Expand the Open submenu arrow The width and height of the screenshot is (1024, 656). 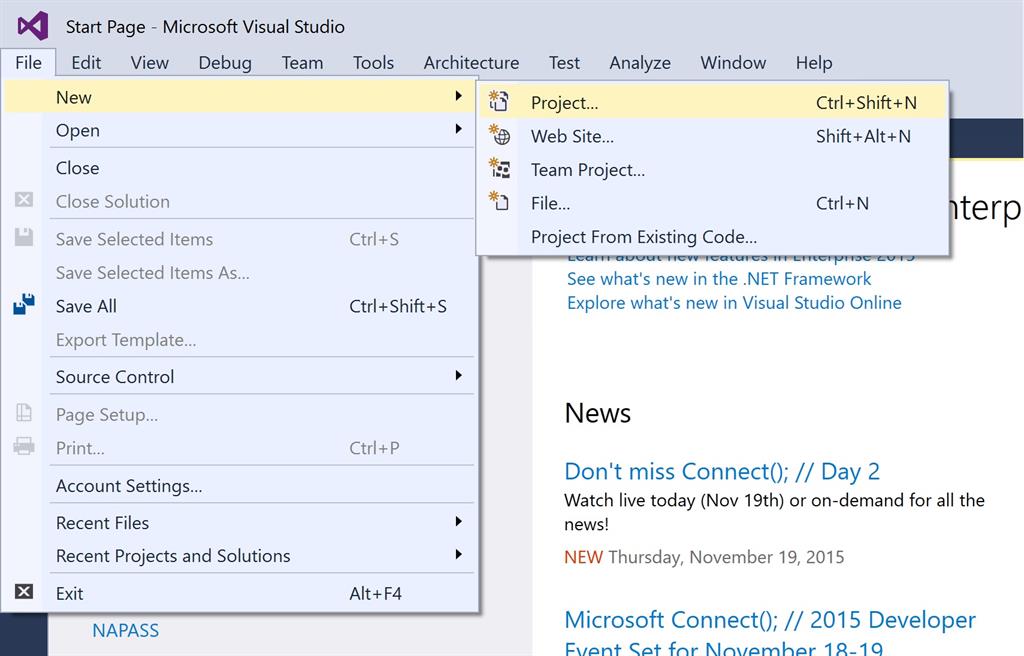458,129
